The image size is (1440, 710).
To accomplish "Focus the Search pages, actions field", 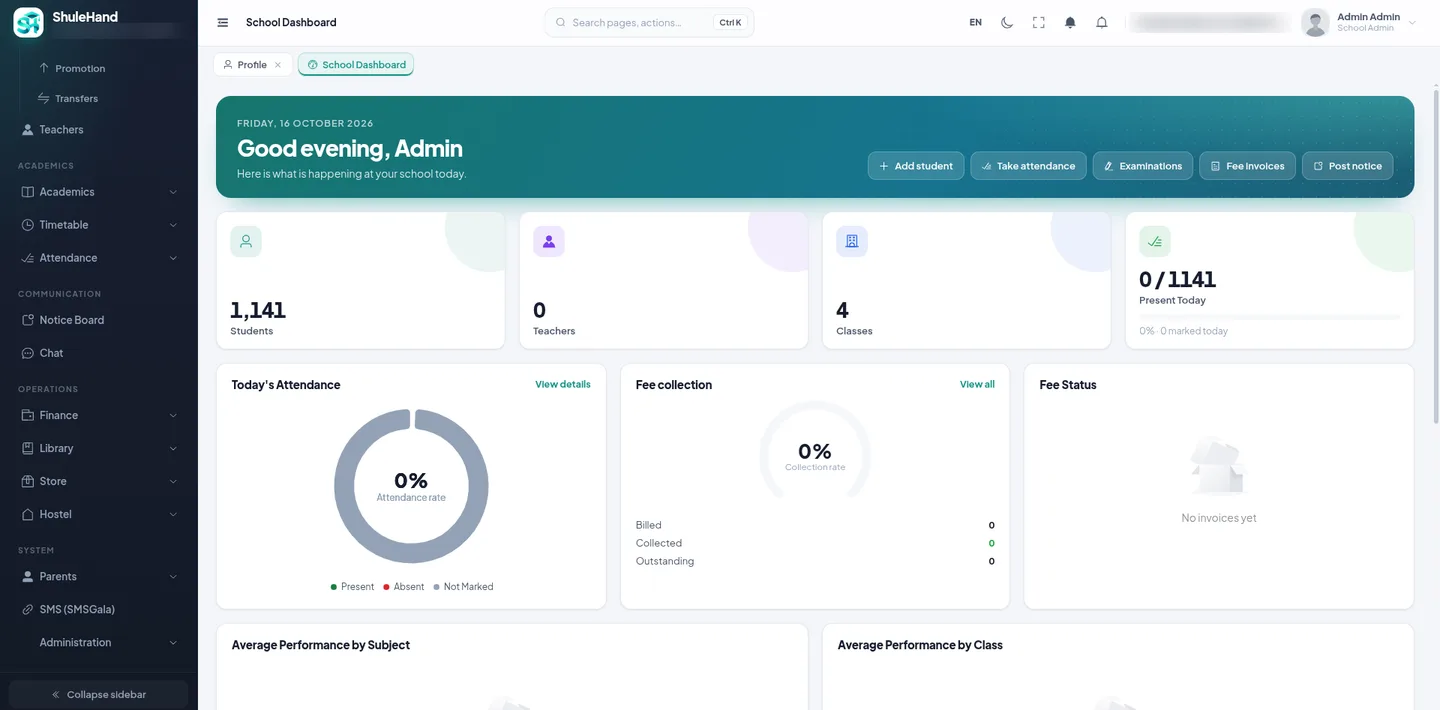I will (649, 22).
